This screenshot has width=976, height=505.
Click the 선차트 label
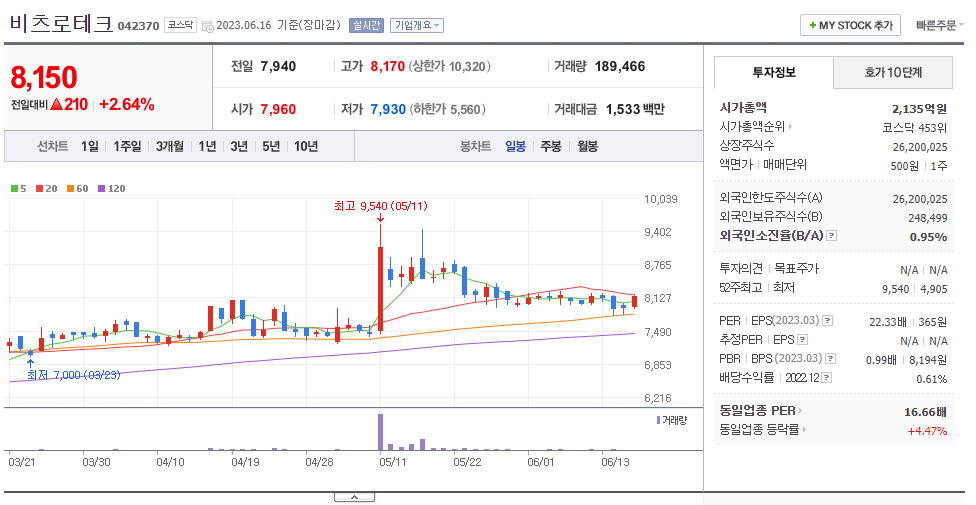pos(52,146)
